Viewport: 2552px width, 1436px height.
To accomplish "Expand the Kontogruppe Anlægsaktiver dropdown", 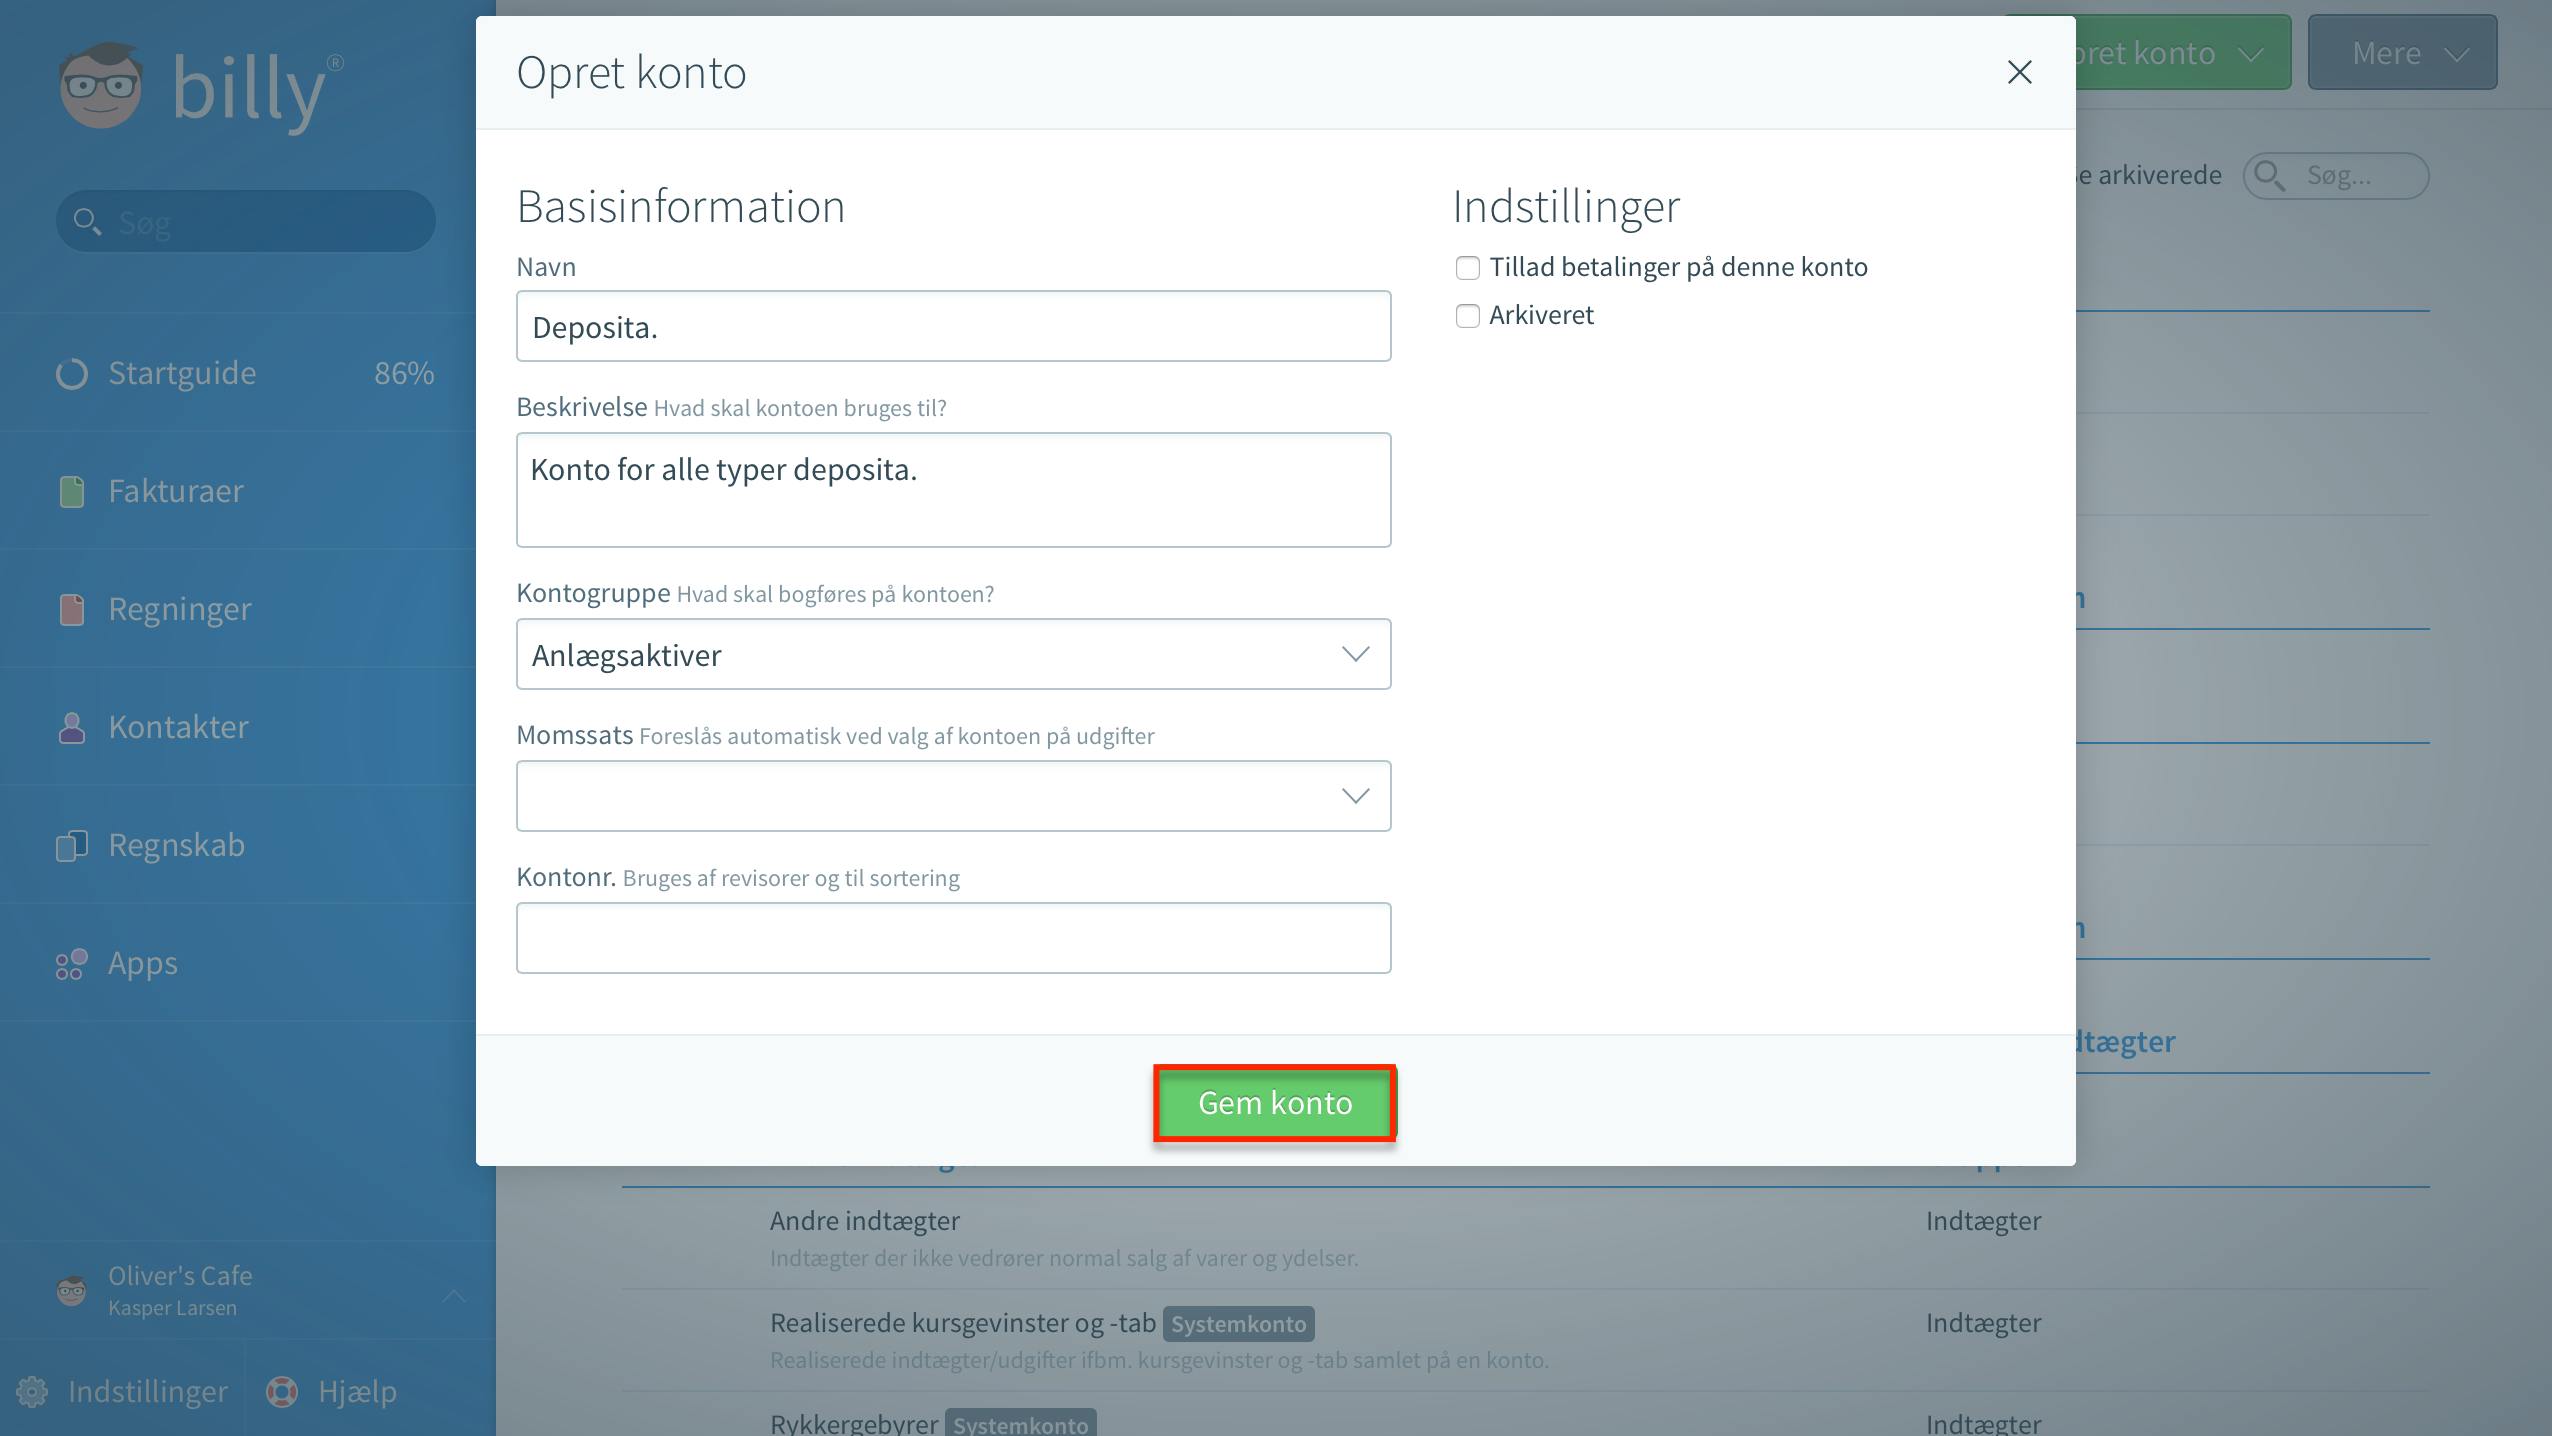I will click(953, 654).
